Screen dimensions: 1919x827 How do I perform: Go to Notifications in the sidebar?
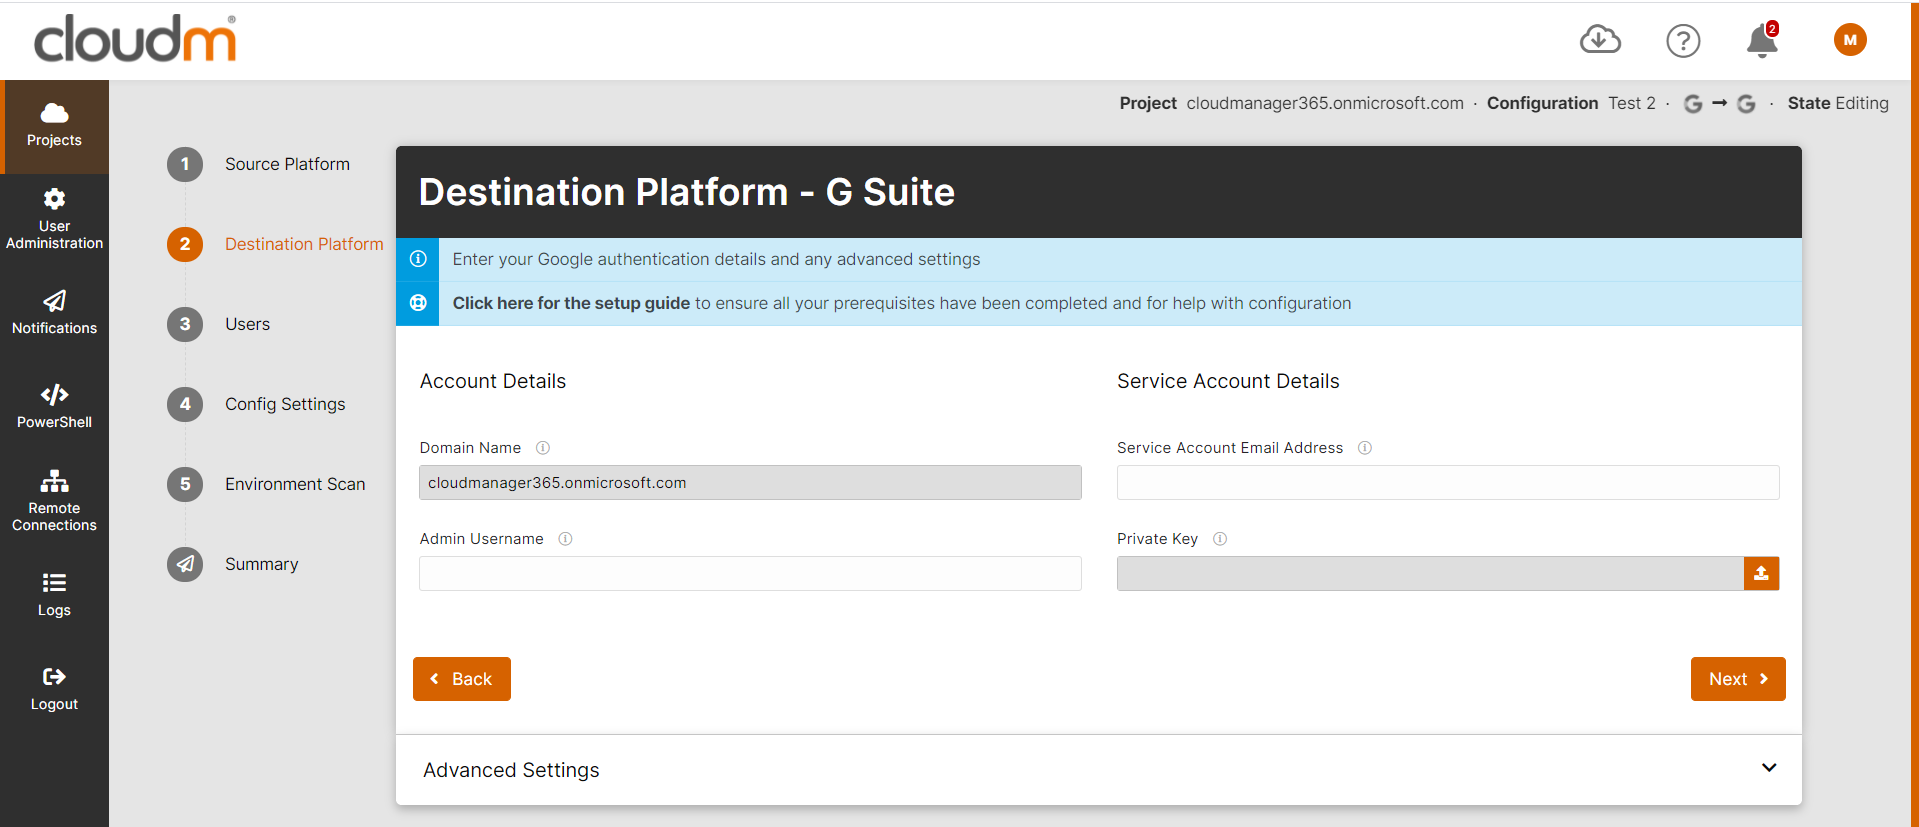click(x=54, y=312)
